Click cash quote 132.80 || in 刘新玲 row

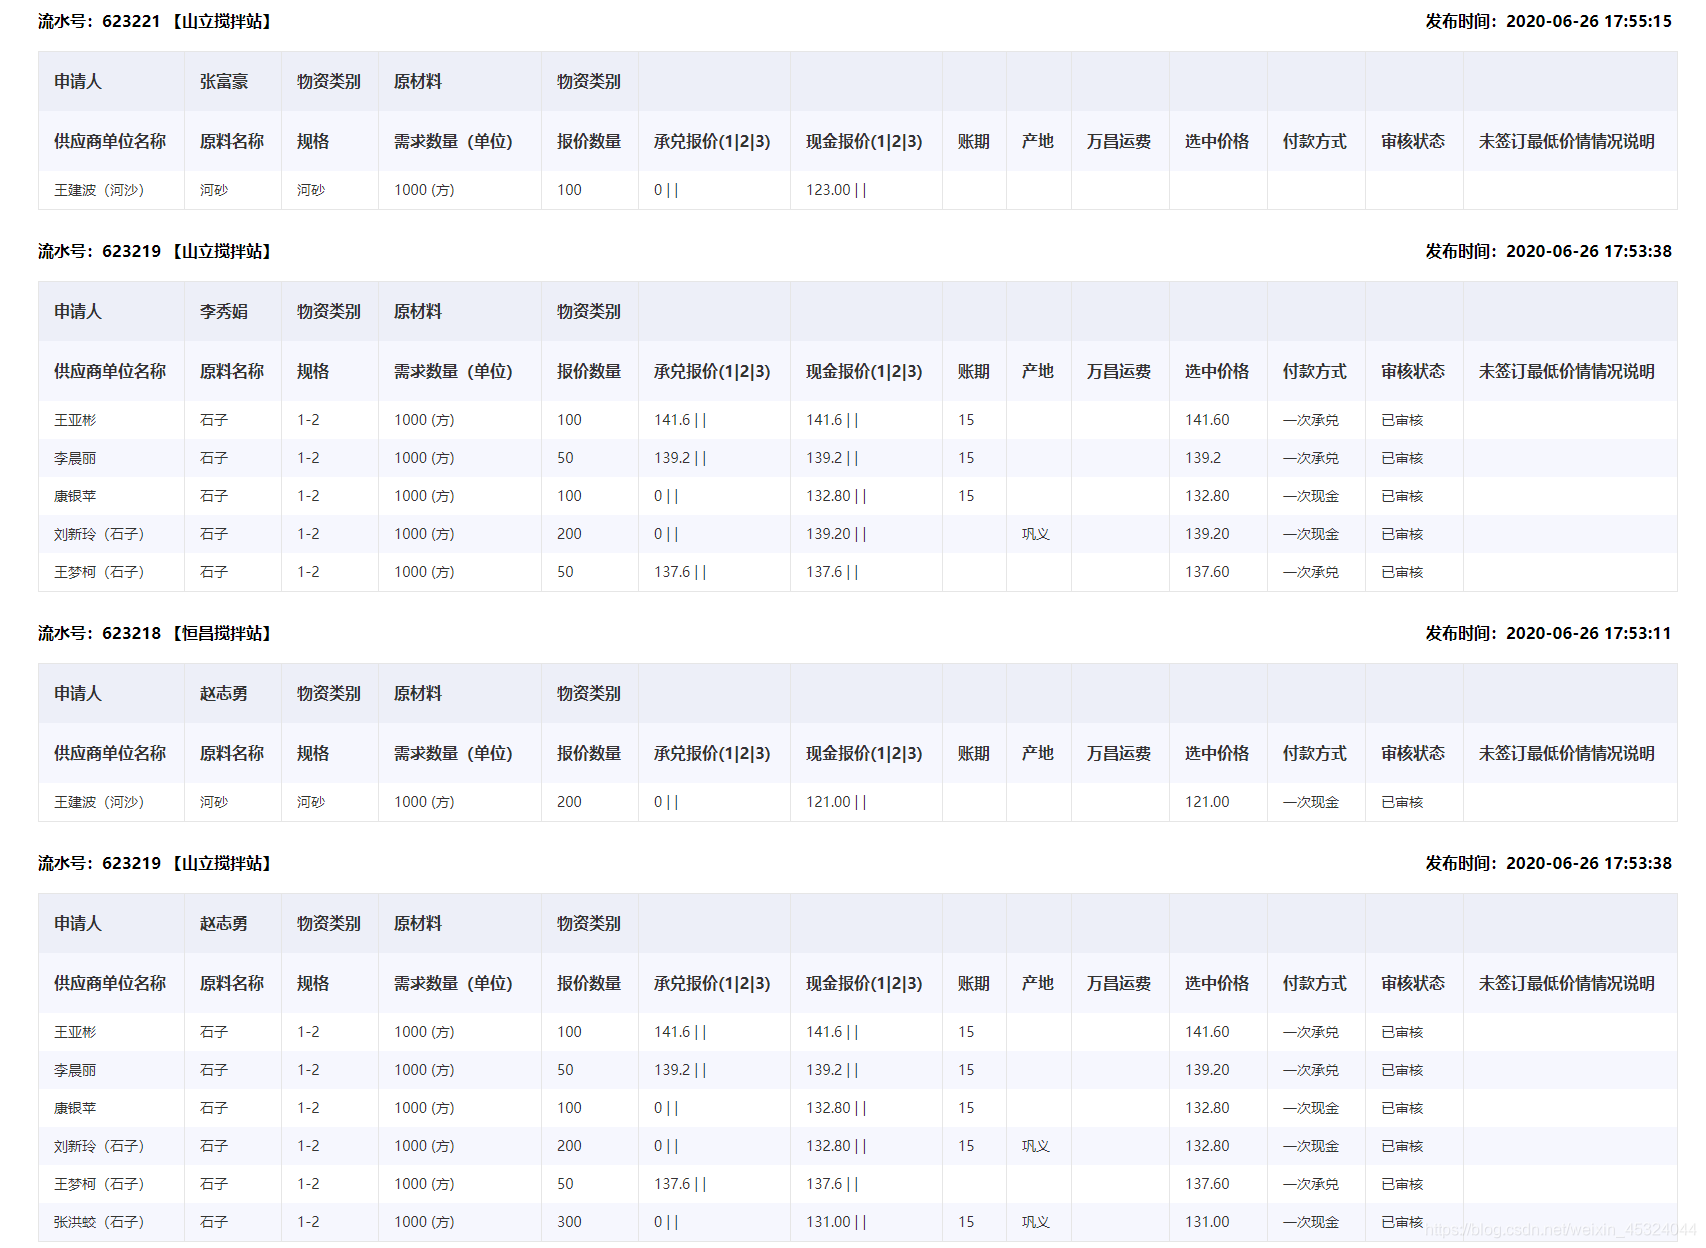pyautogui.click(x=836, y=1146)
